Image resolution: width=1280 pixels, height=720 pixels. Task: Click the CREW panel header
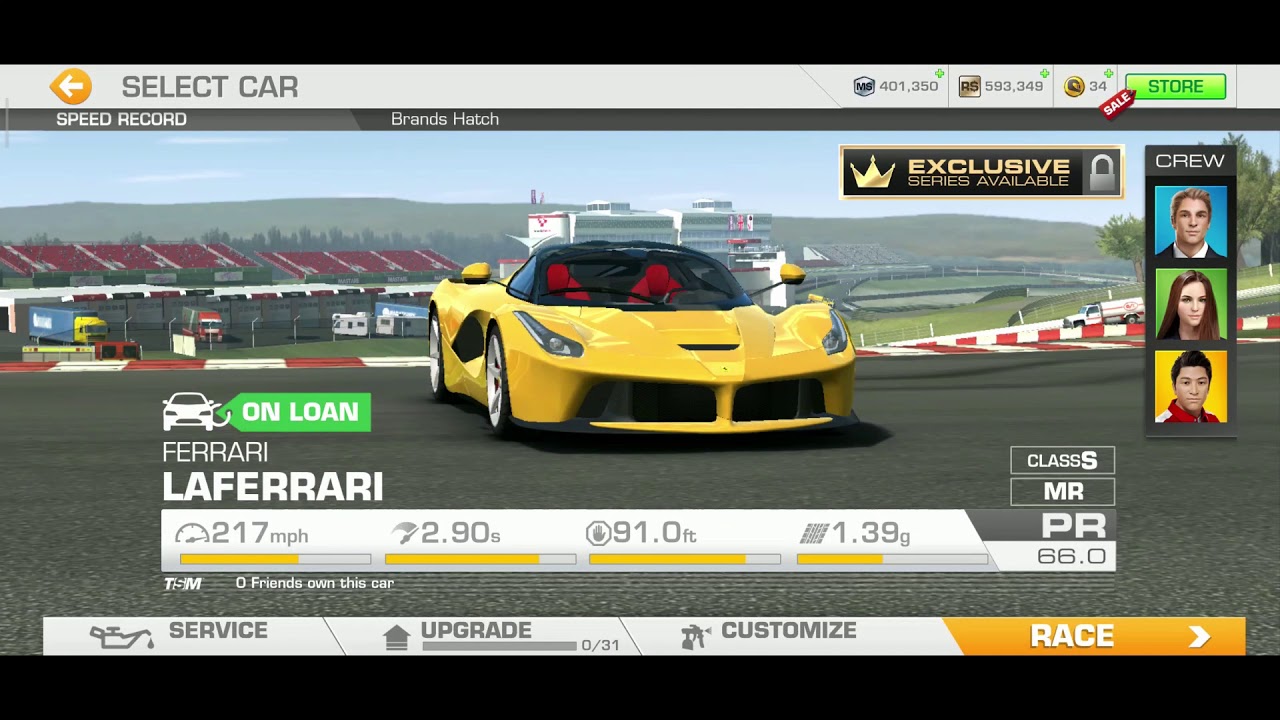(x=1190, y=161)
